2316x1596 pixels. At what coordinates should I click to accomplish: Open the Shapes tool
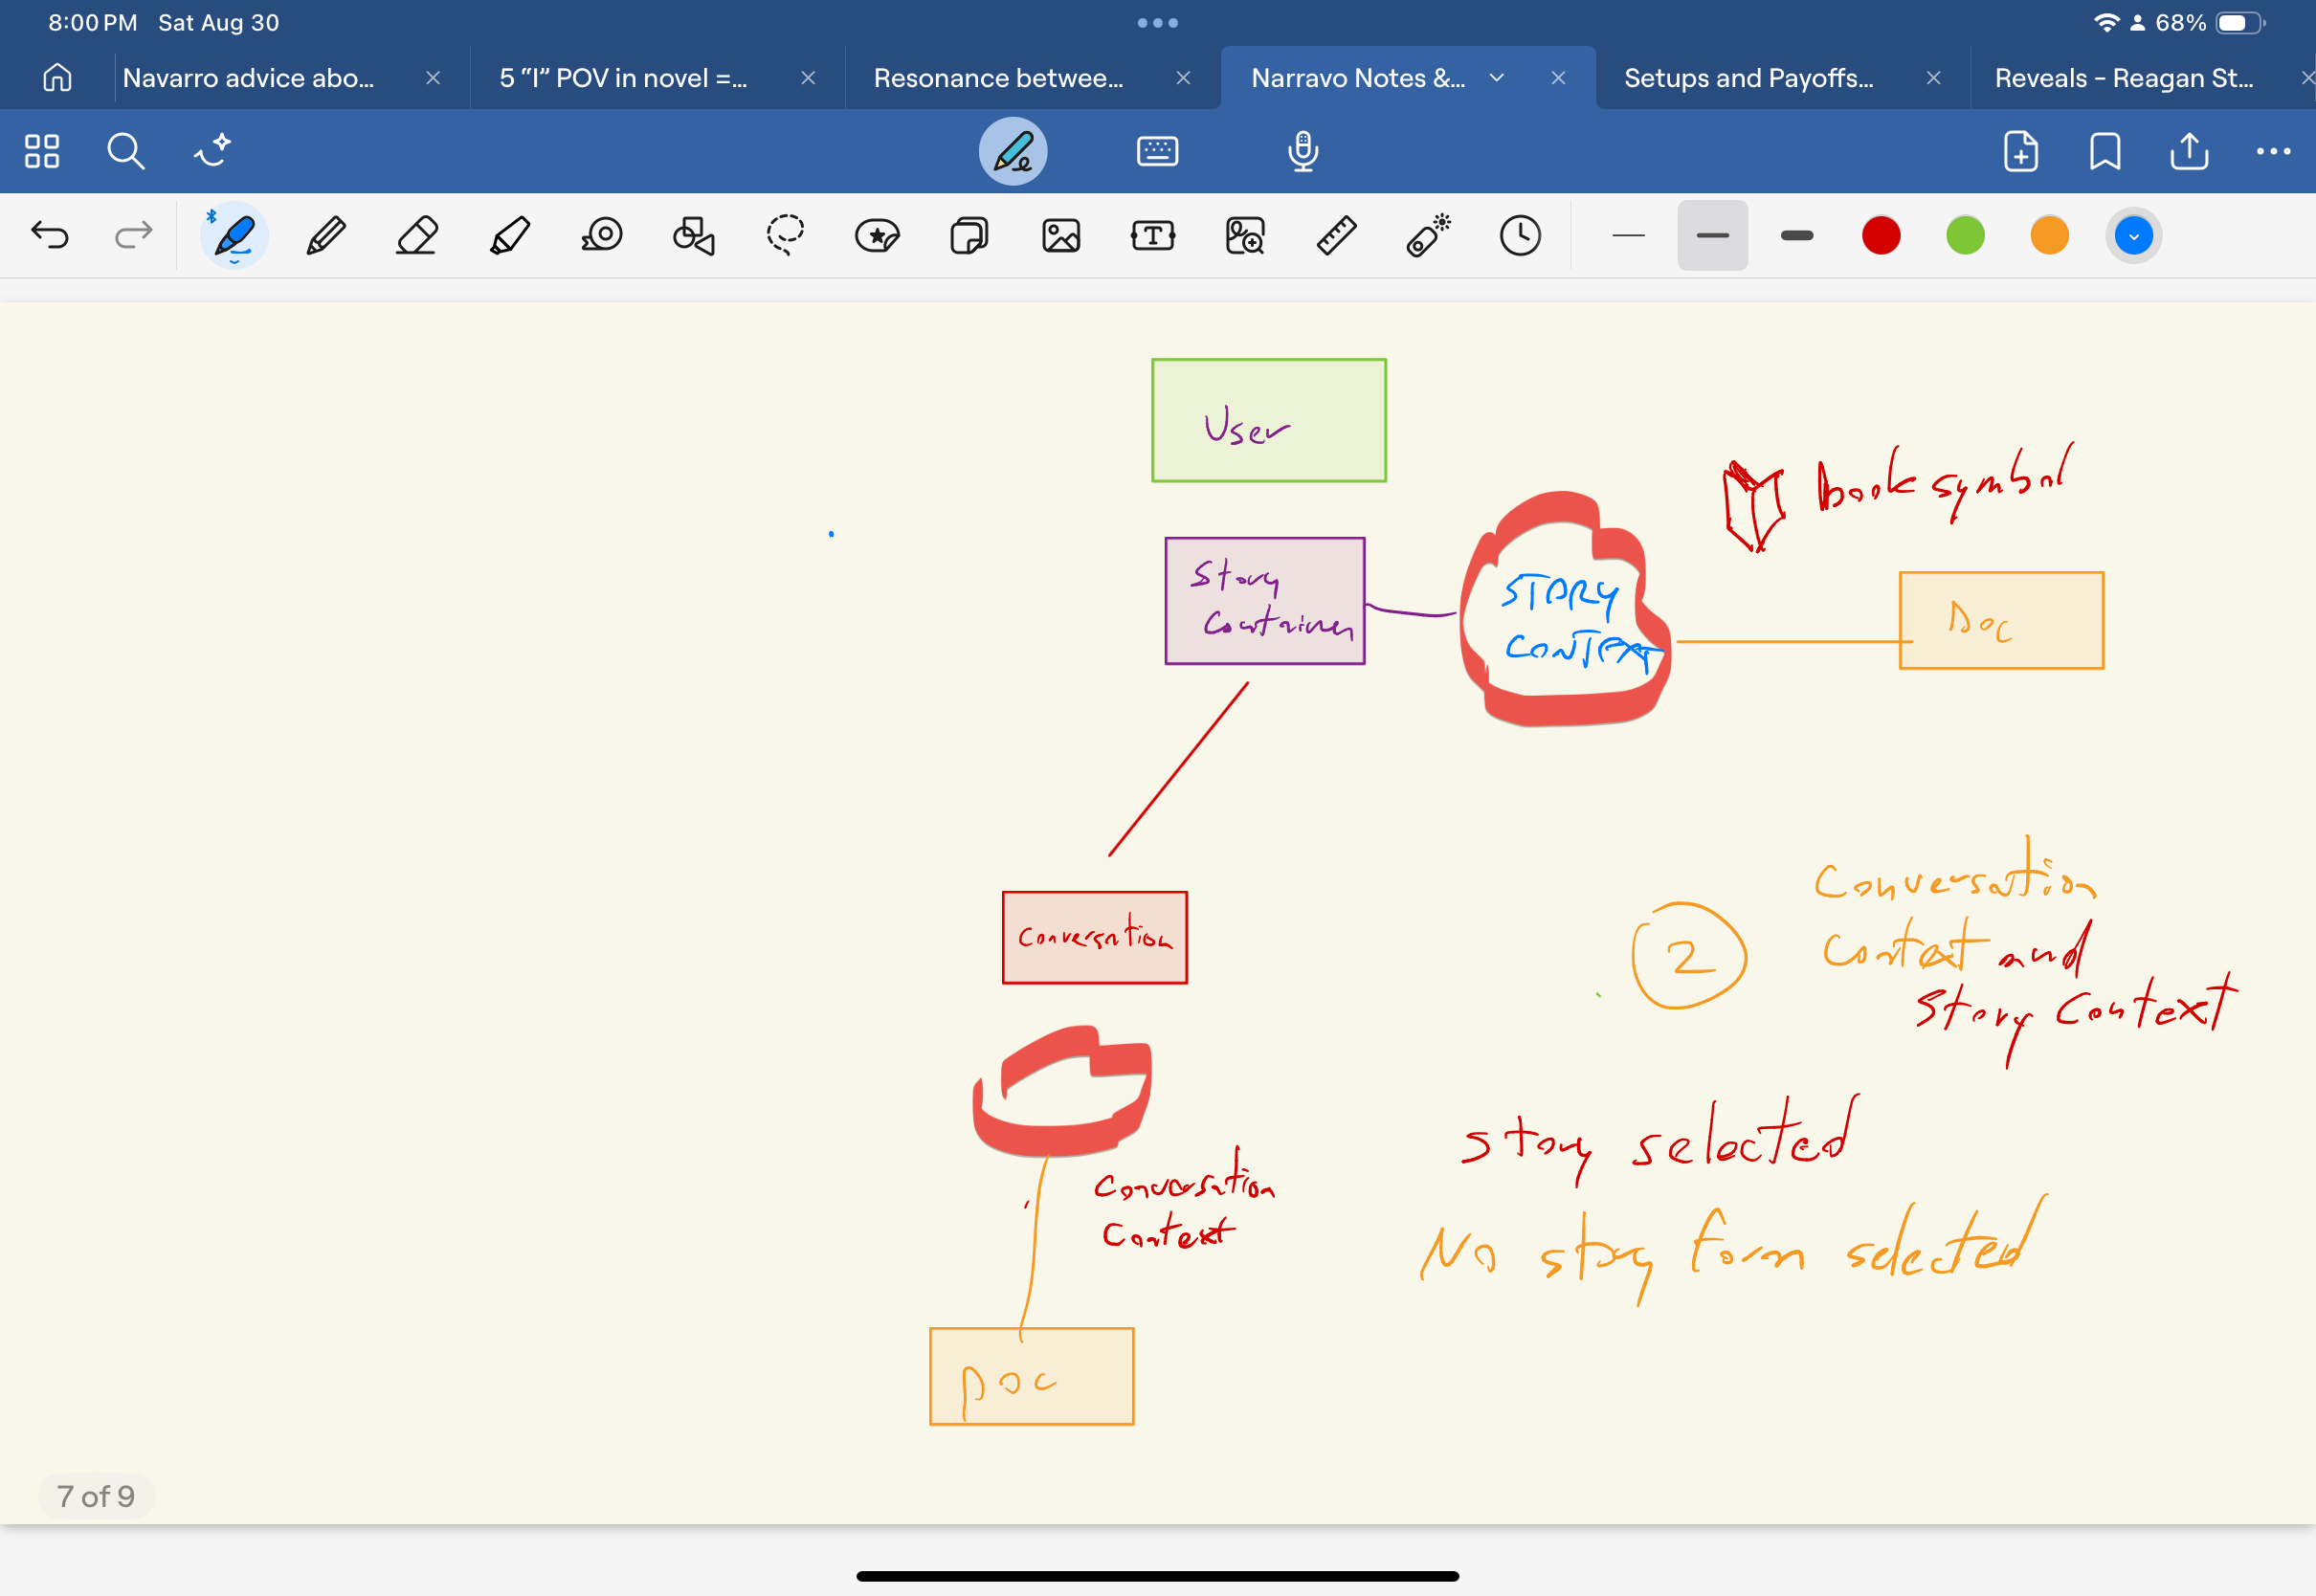point(693,236)
